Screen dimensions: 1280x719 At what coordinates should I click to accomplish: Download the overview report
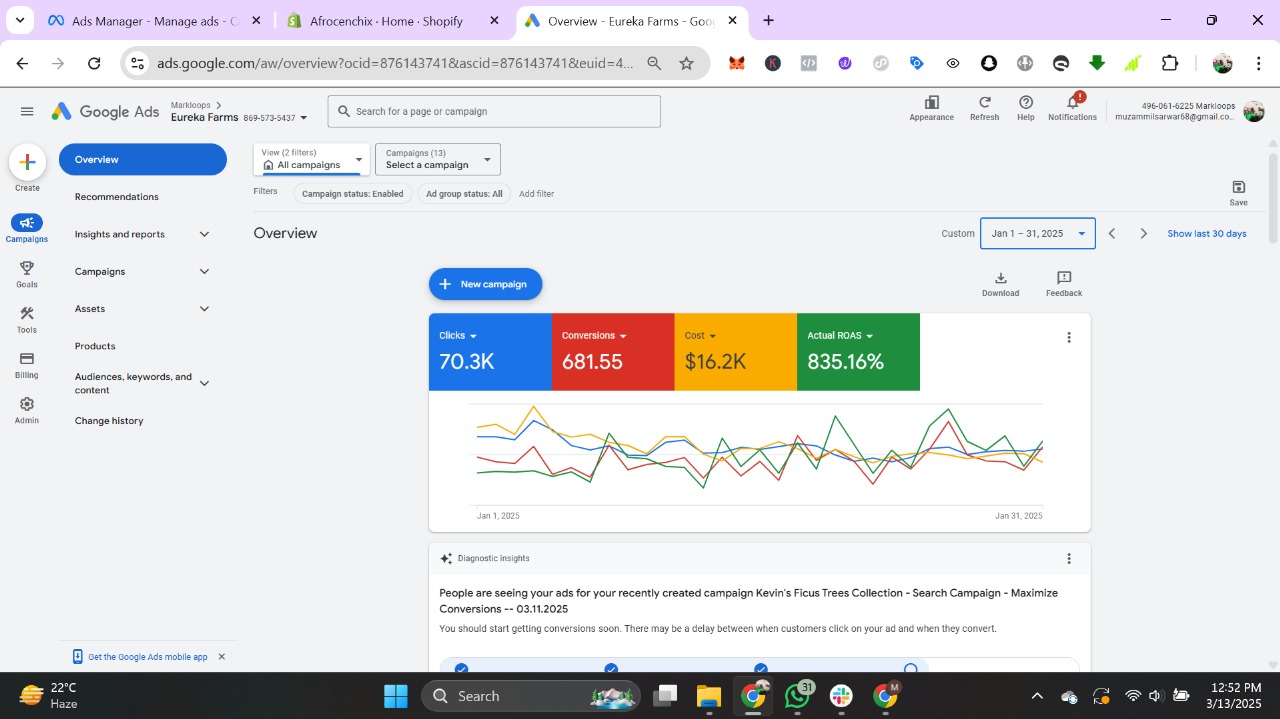pos(1000,284)
